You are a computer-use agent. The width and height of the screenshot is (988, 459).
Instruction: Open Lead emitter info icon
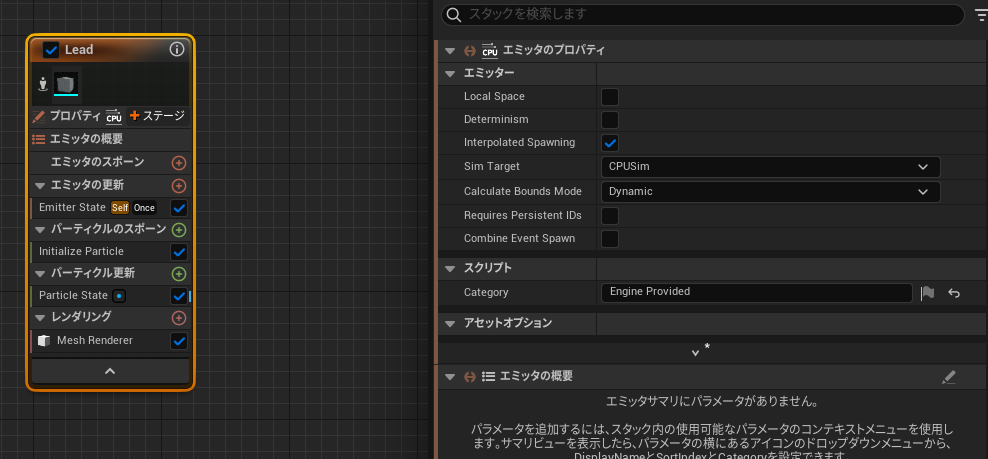[177, 49]
